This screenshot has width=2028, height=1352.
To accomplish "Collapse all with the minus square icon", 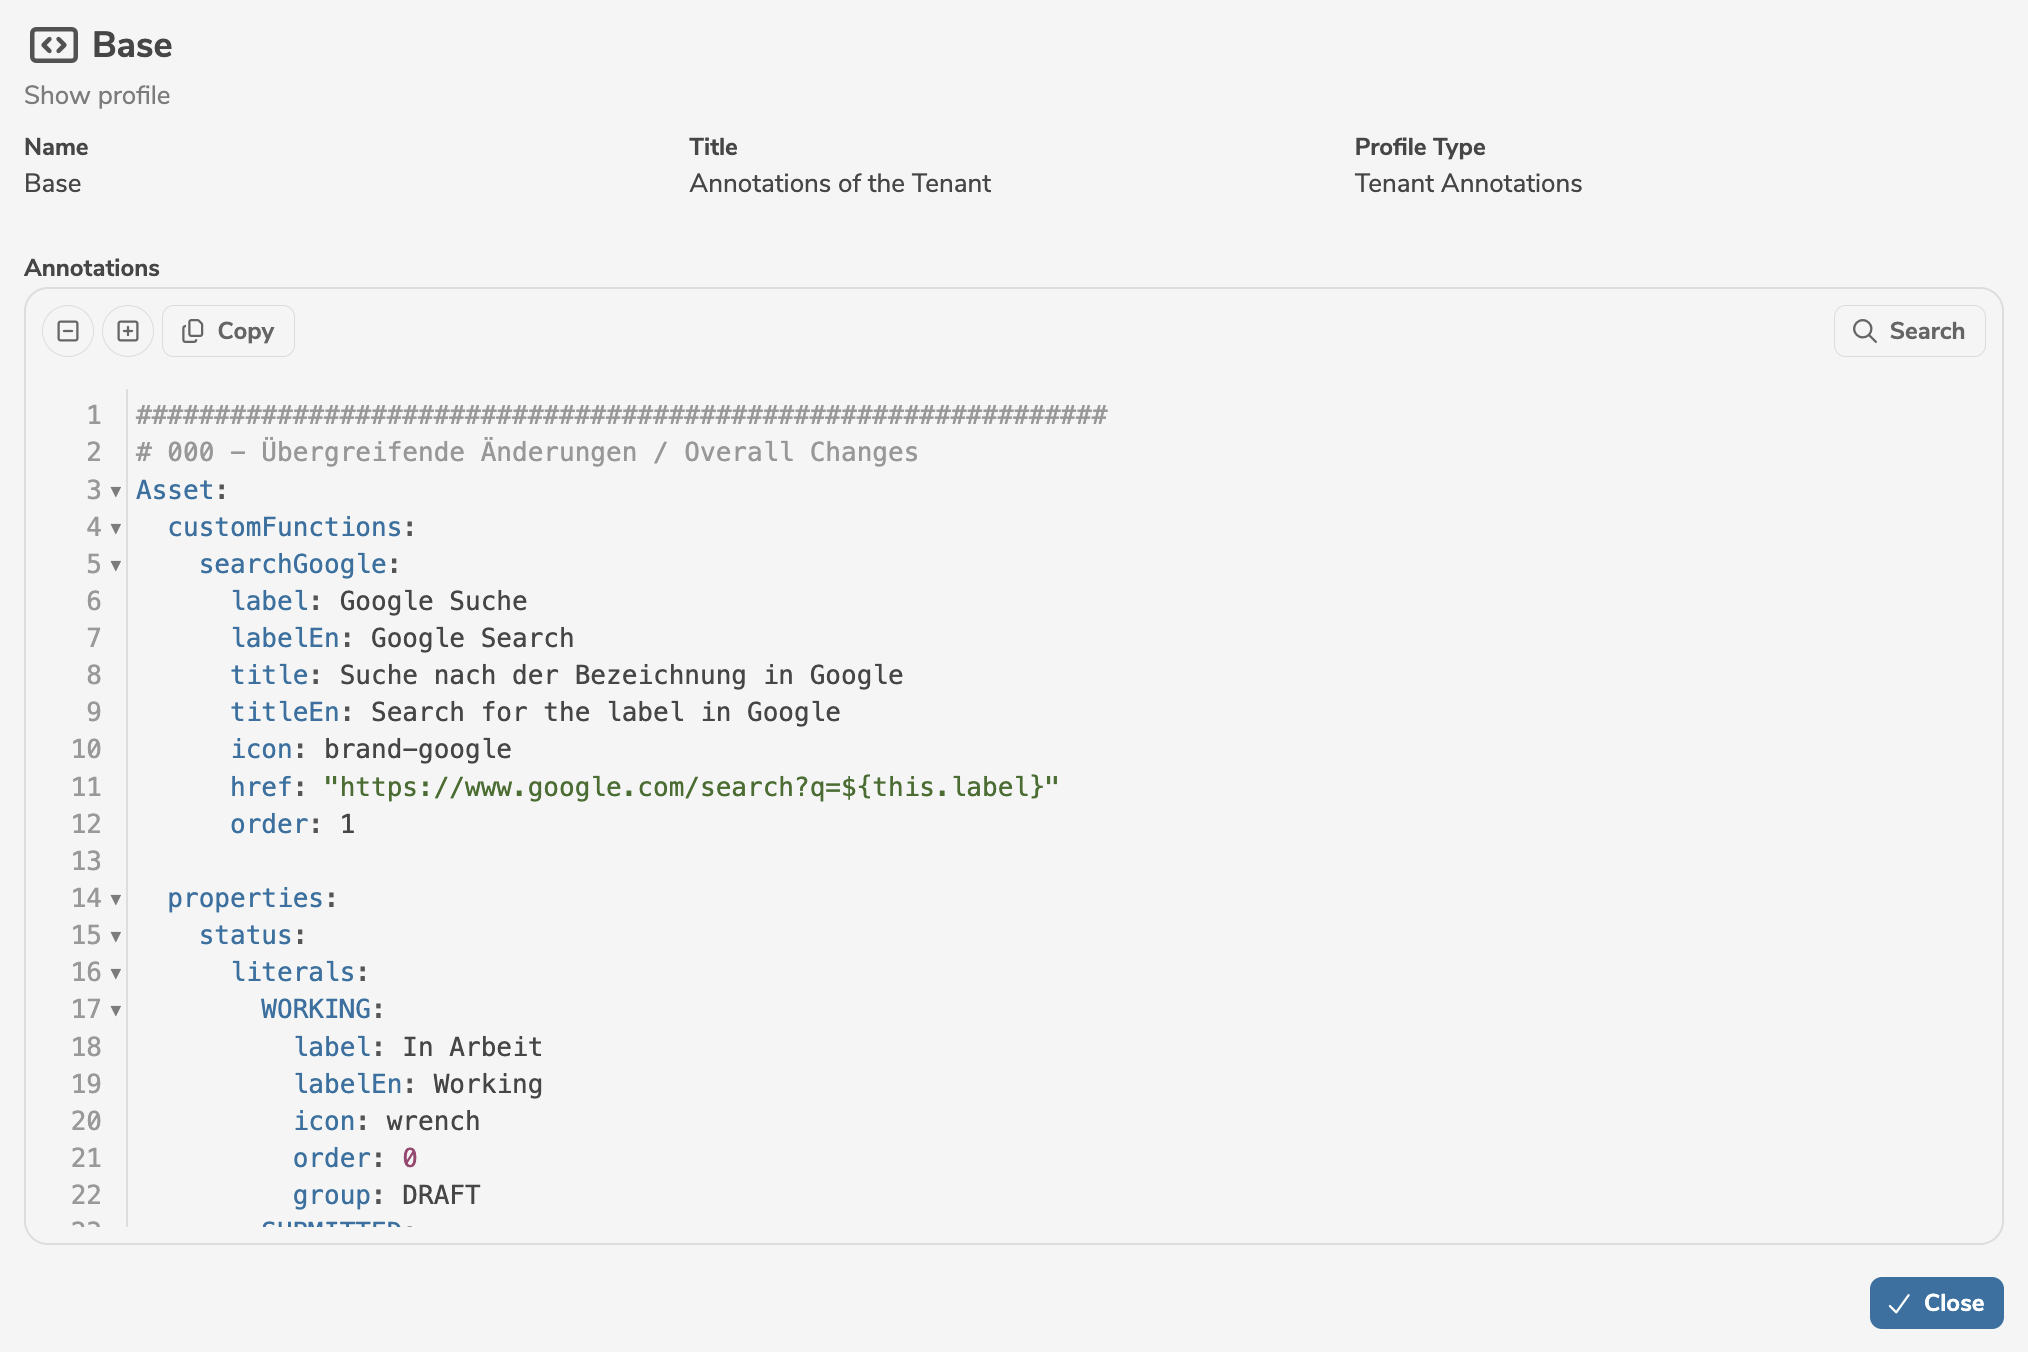I will click(68, 331).
